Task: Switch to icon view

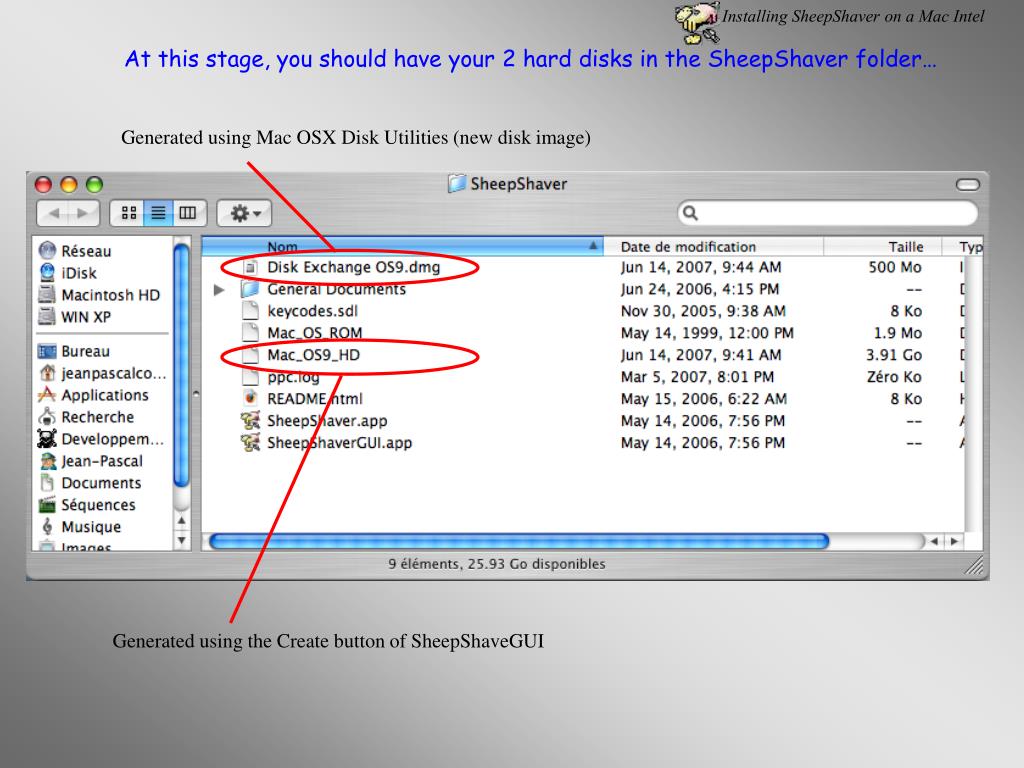Action: pyautogui.click(x=129, y=213)
